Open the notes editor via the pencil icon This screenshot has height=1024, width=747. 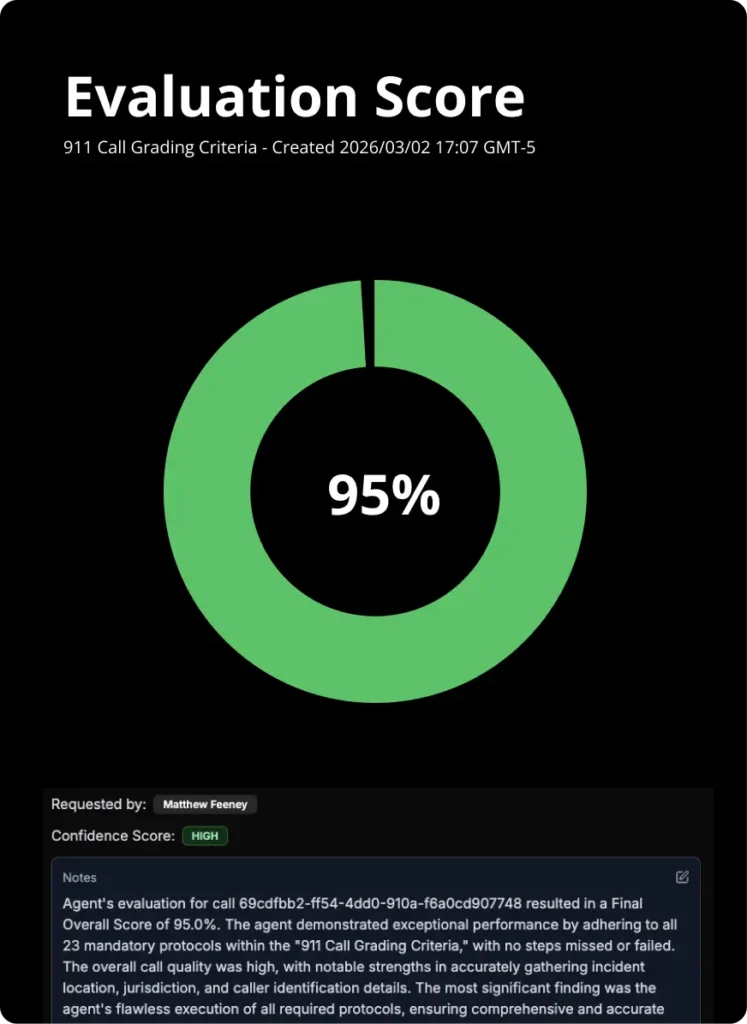click(x=682, y=877)
